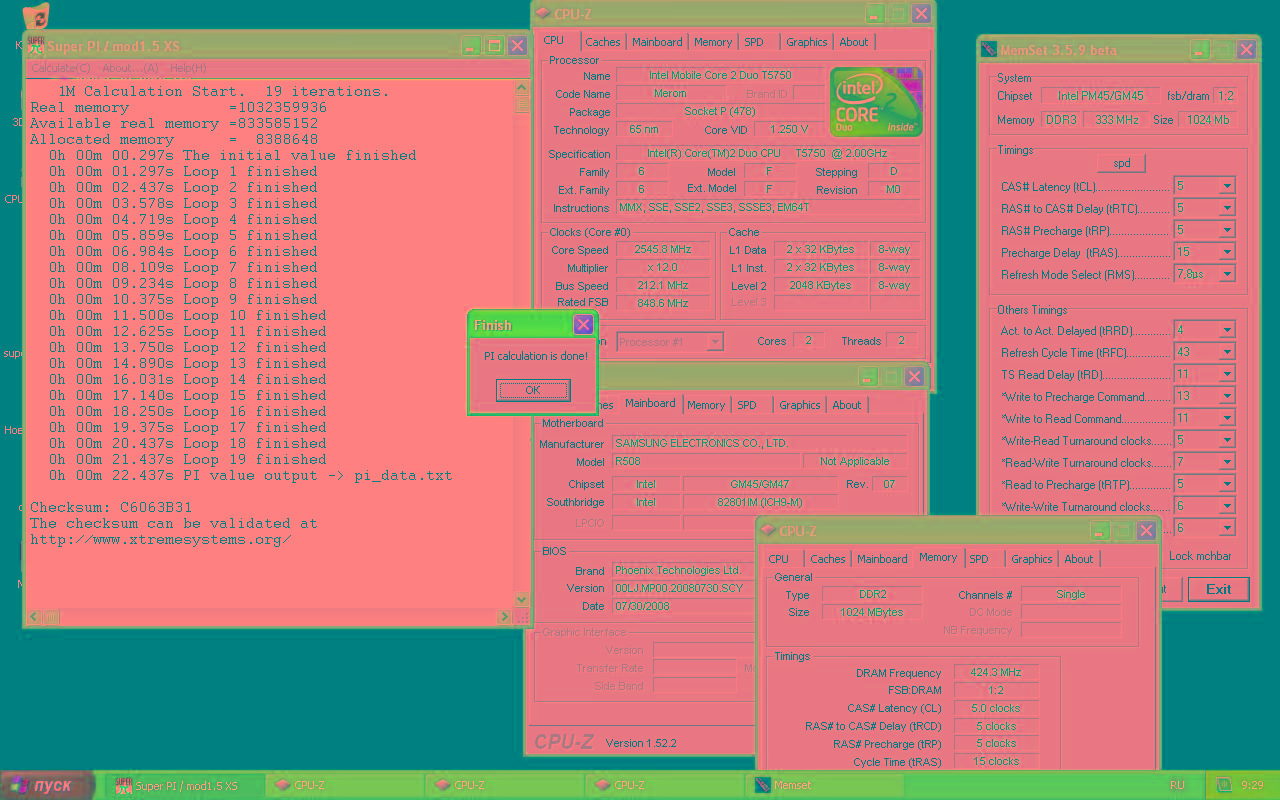Click the Intel Core 2 Duo logo
The height and width of the screenshot is (800, 1280).
[876, 101]
